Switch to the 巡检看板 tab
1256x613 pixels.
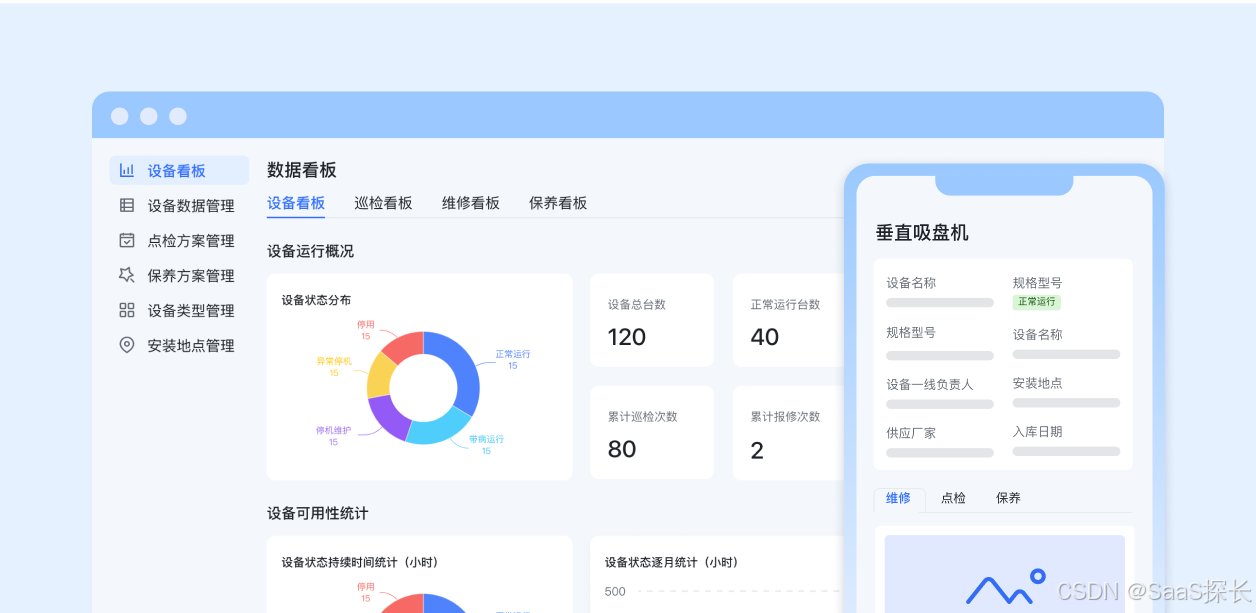click(x=383, y=203)
